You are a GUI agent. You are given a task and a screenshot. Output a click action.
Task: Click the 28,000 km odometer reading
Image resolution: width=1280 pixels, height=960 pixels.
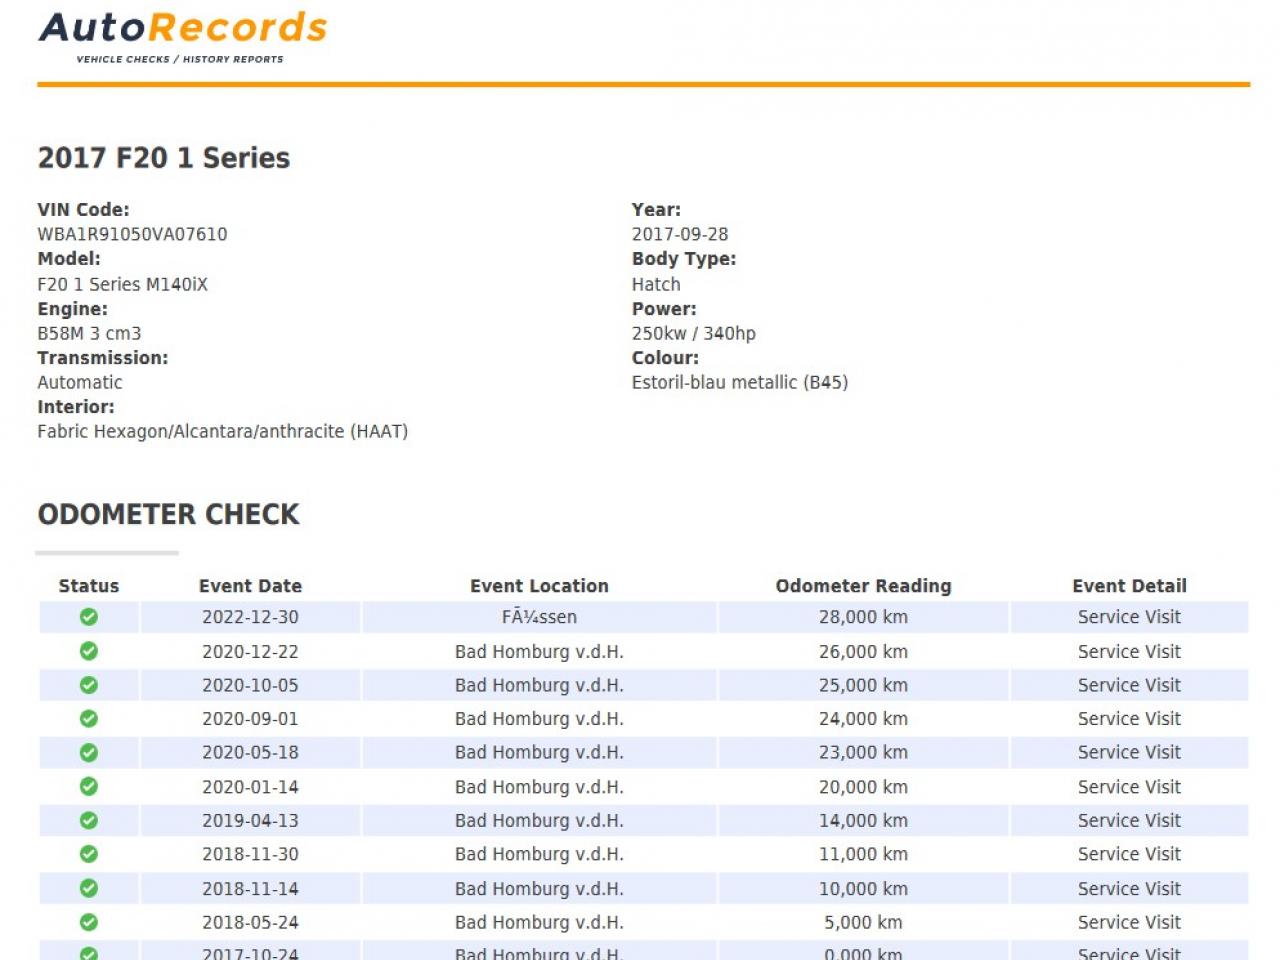point(863,617)
